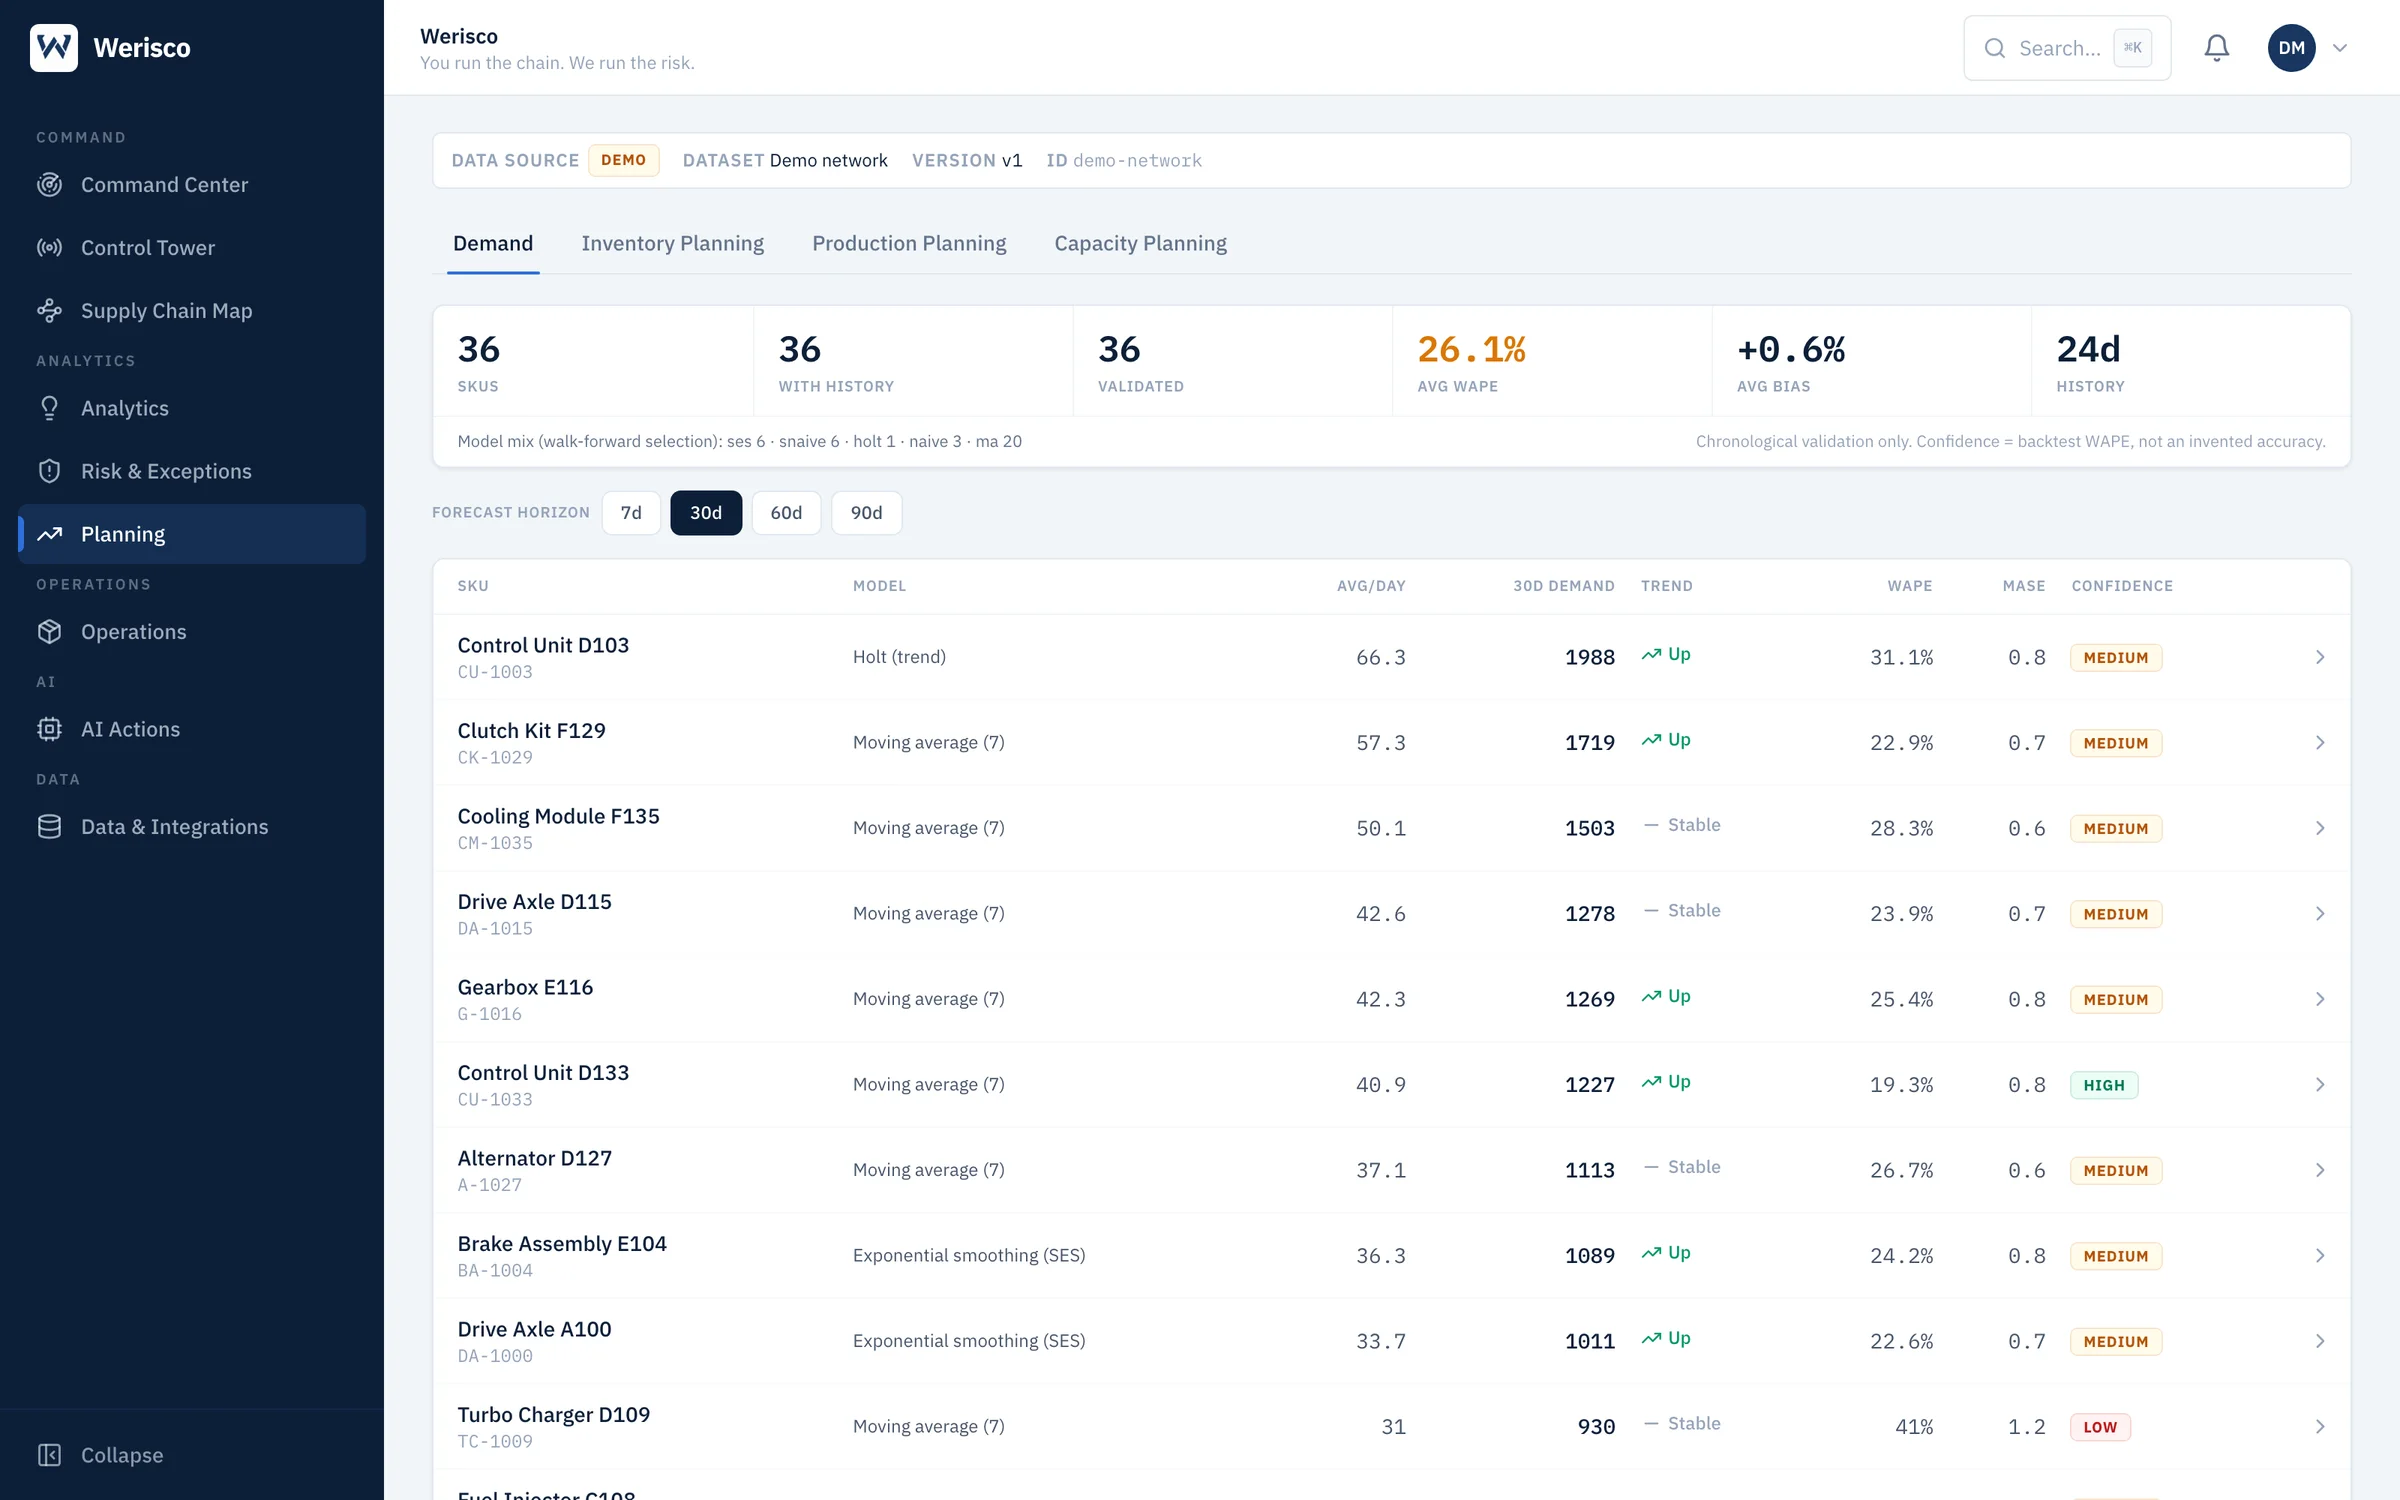Click 1503 demand value for Cooling Module F135
The height and width of the screenshot is (1500, 2400).
(x=1590, y=828)
